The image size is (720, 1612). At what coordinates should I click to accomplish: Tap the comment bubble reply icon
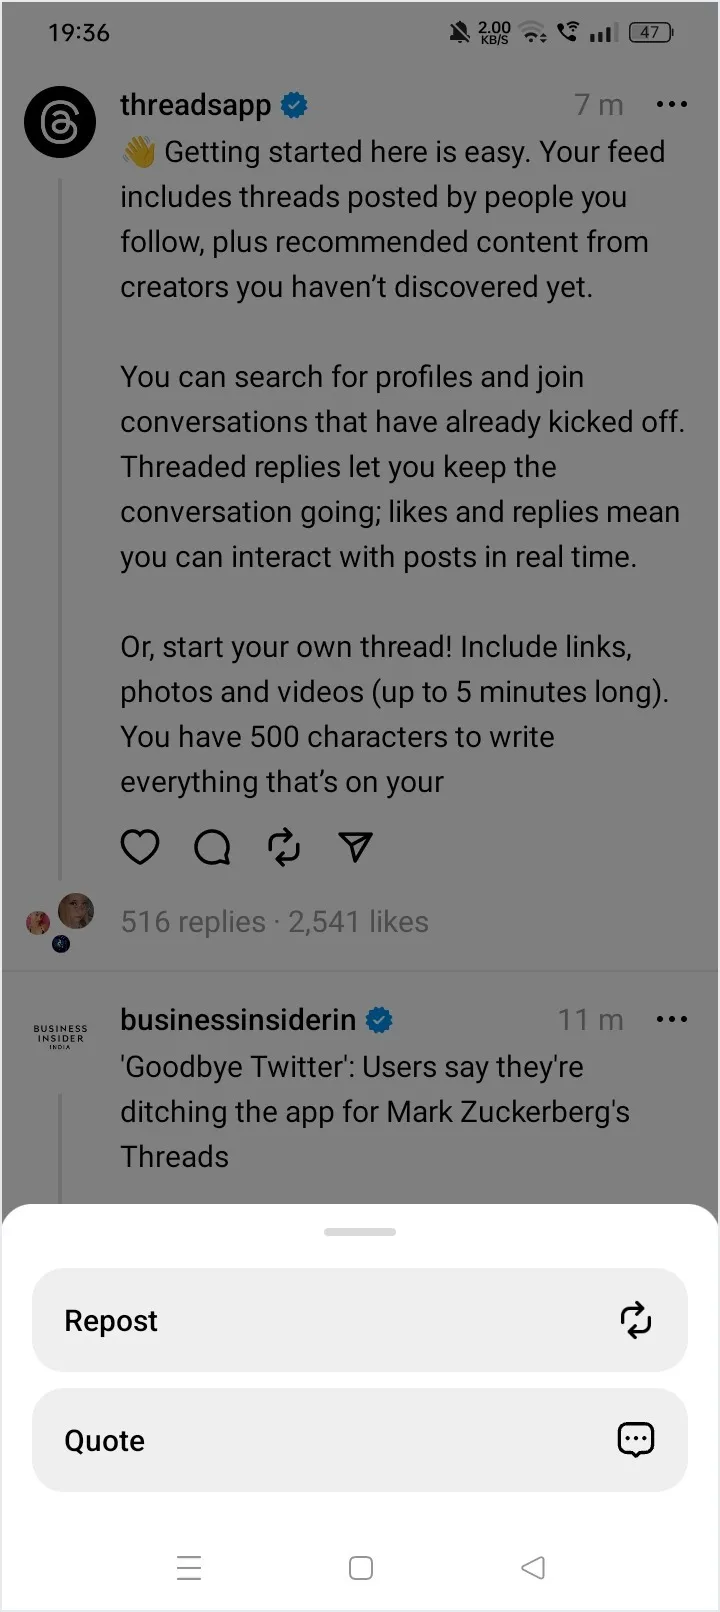click(212, 847)
